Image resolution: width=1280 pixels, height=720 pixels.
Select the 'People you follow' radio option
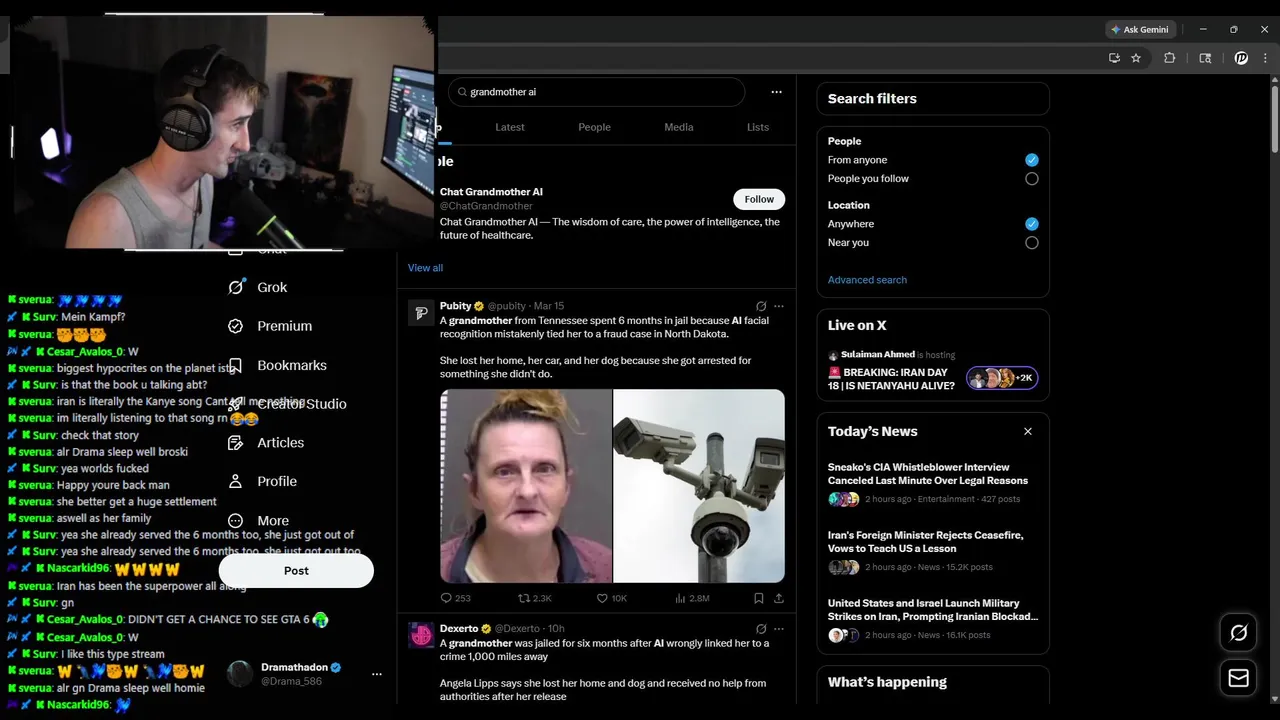(1032, 179)
